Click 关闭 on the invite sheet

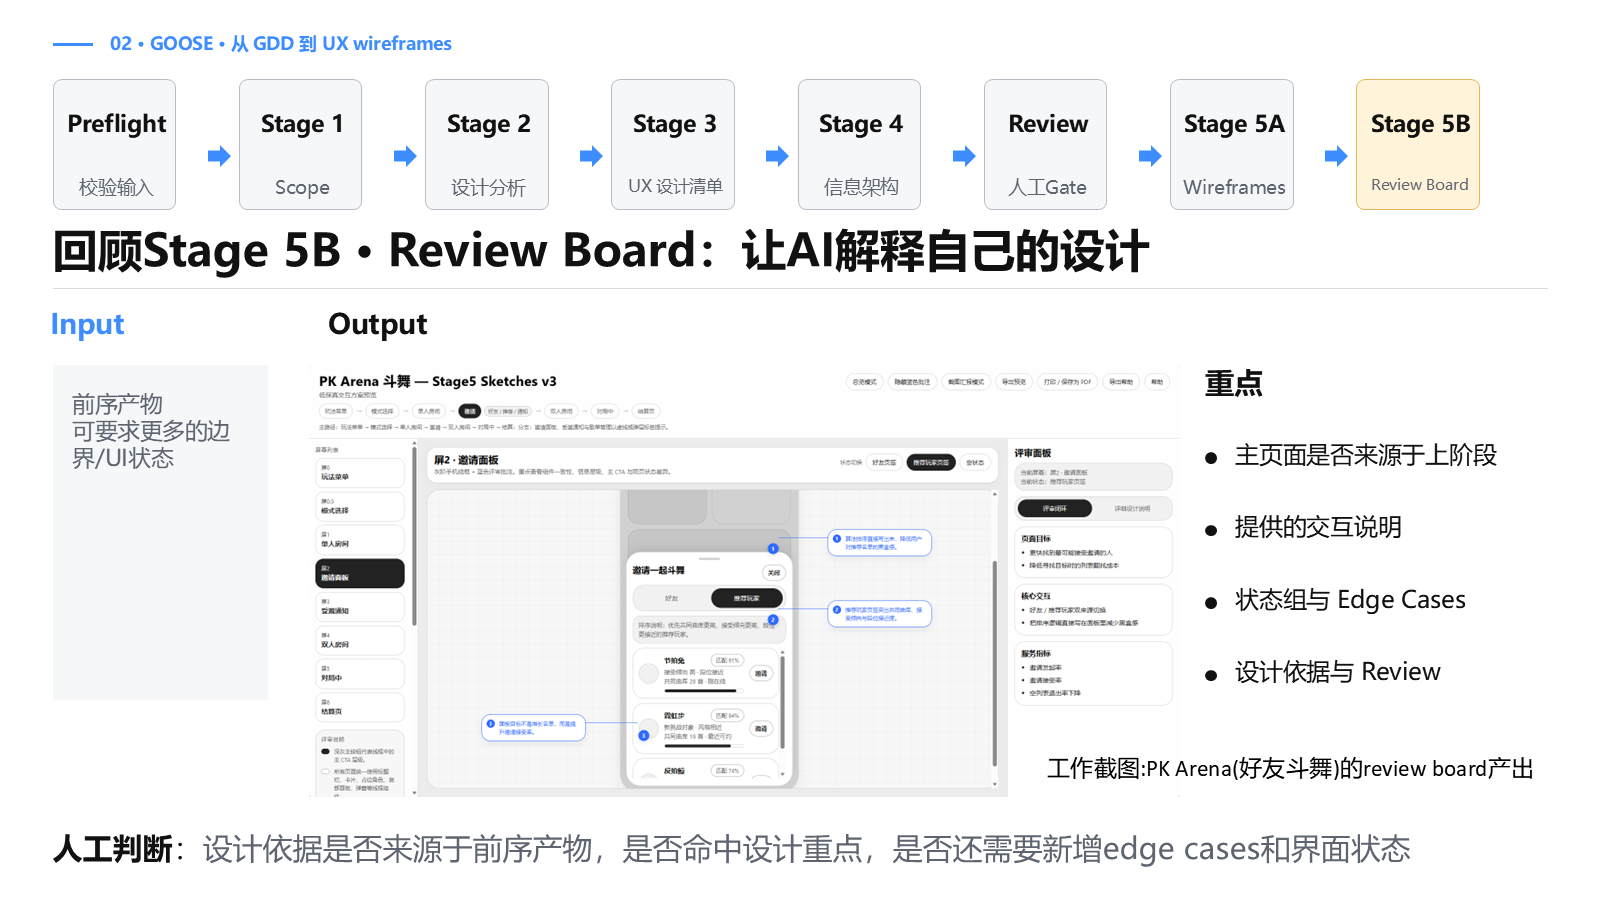click(774, 573)
